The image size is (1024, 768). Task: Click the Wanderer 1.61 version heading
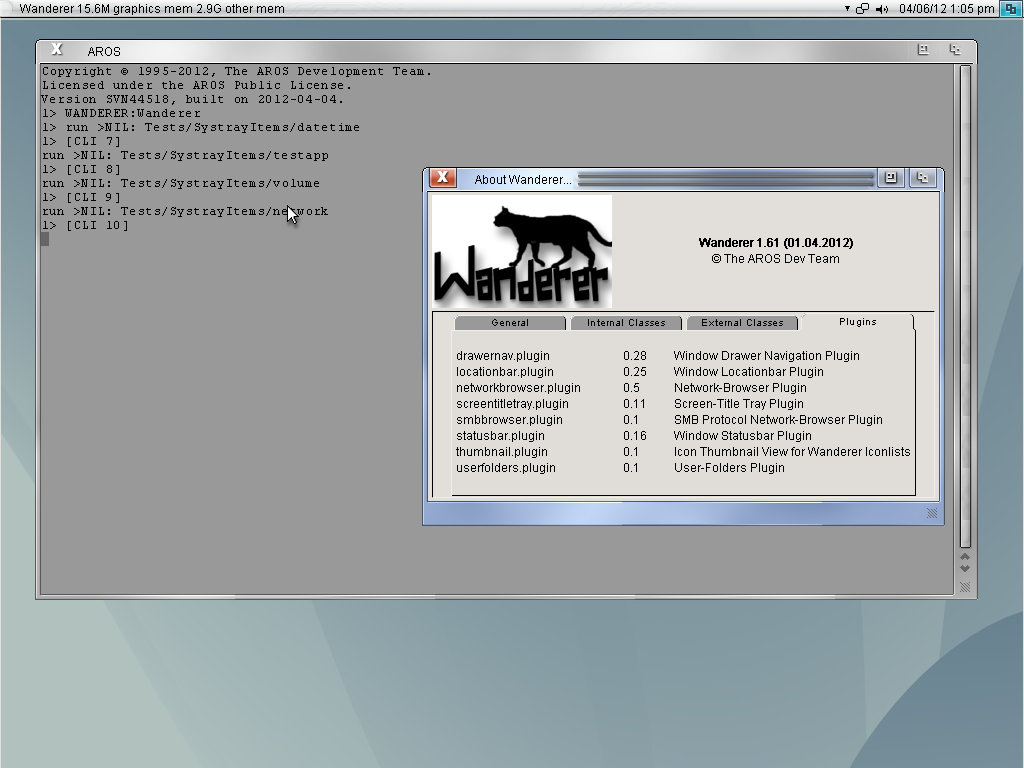coord(776,243)
